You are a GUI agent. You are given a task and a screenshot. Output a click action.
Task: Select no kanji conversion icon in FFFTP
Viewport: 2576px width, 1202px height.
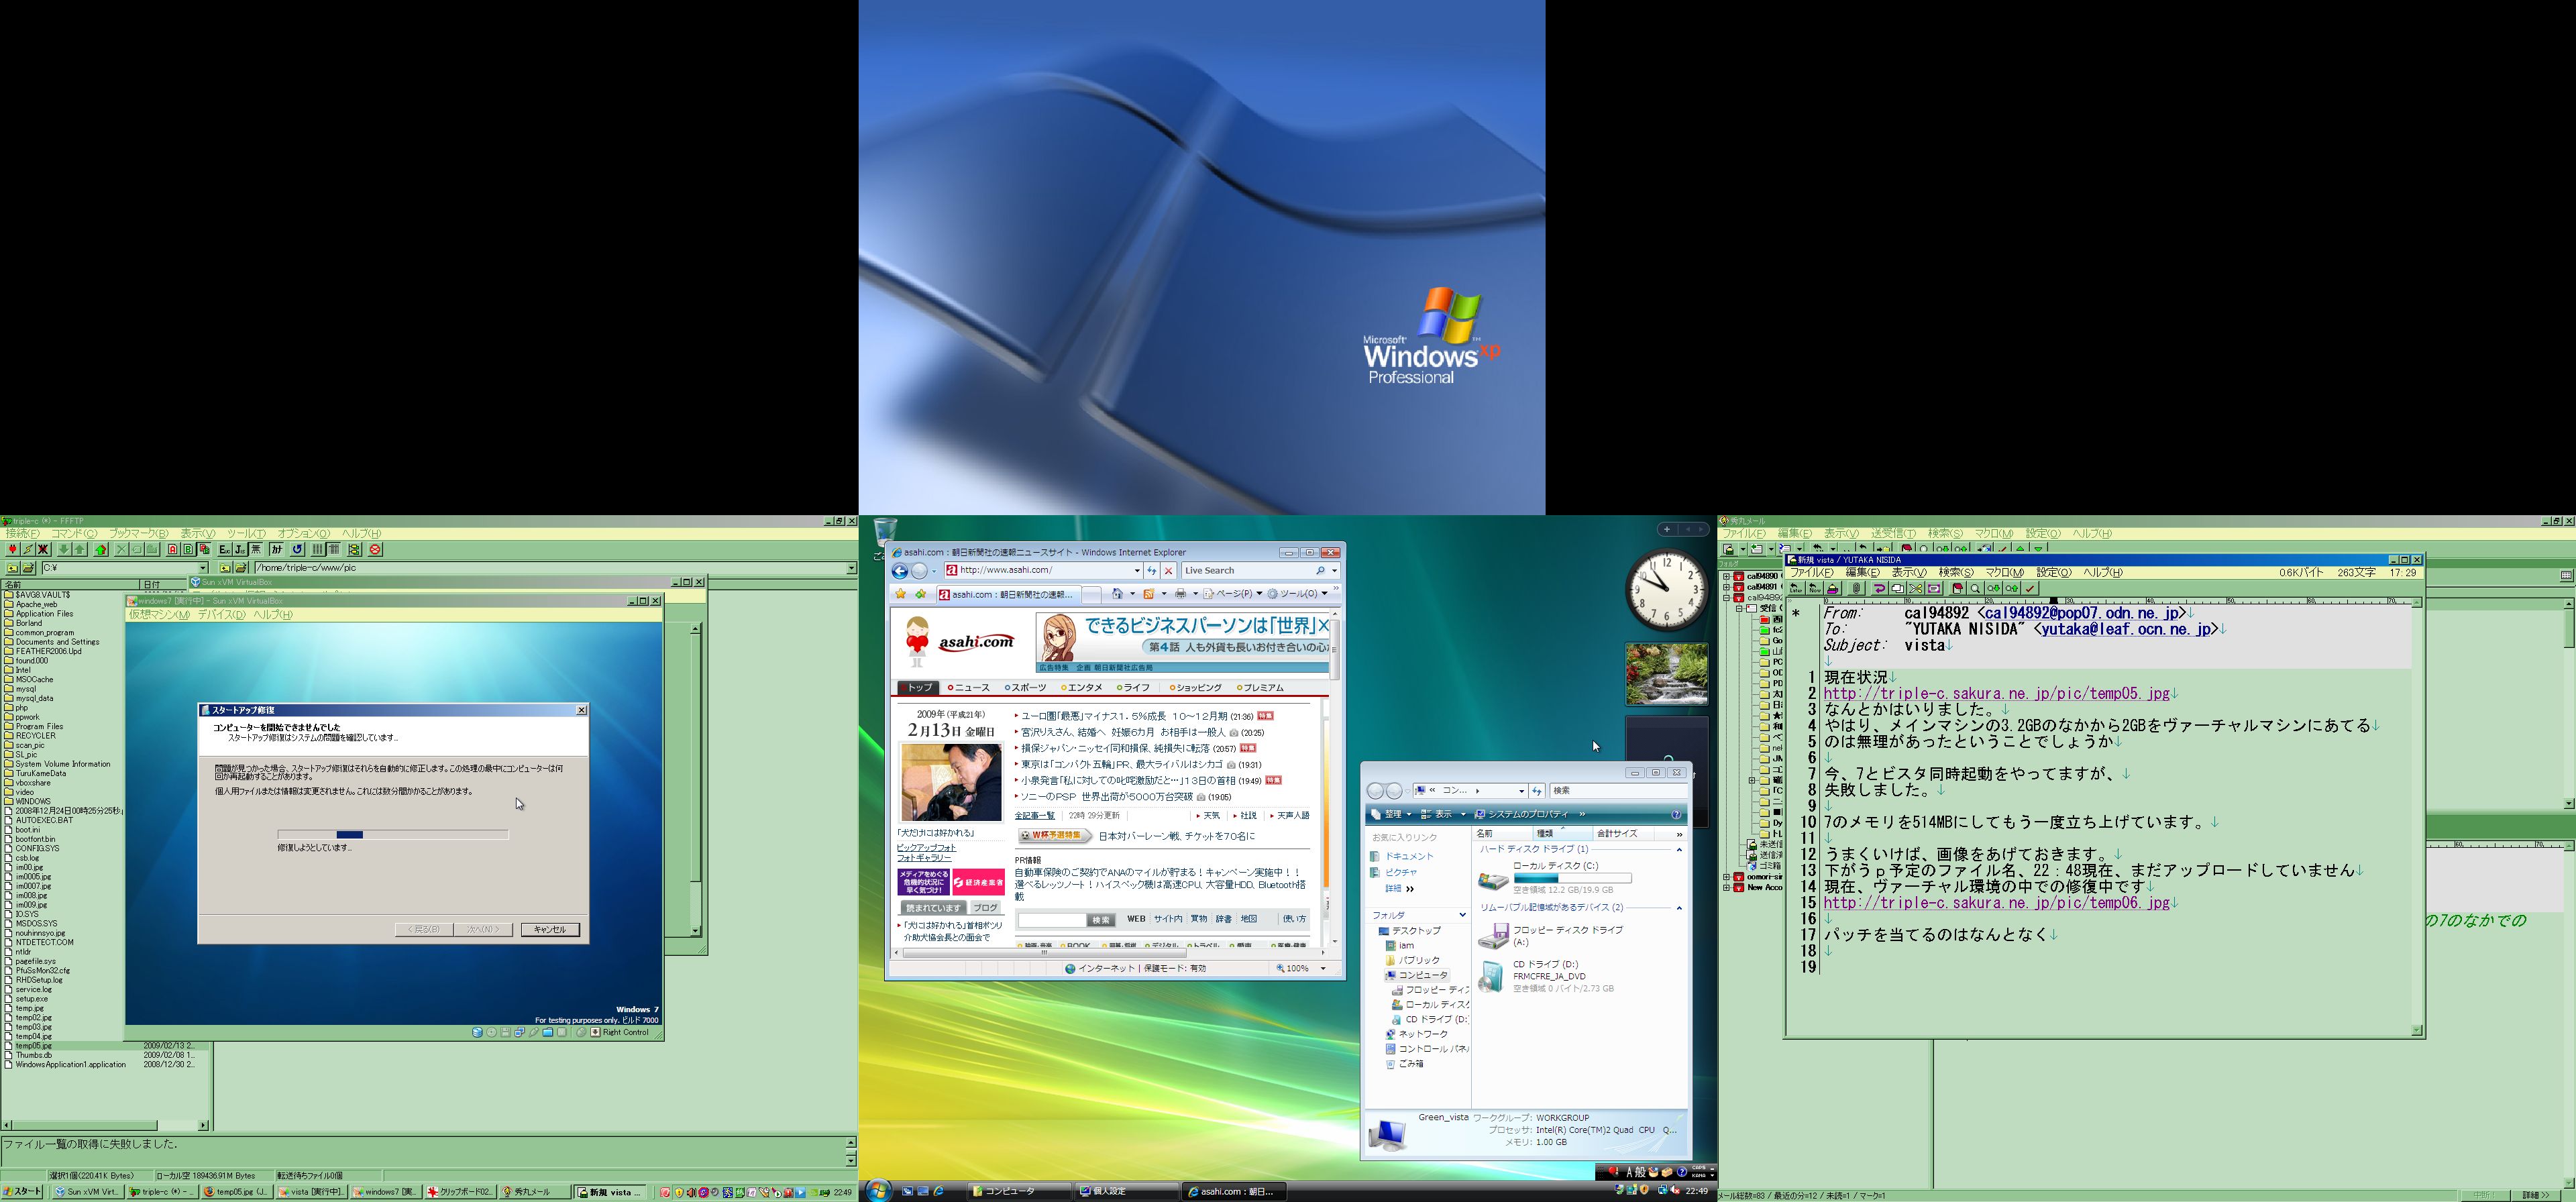pyautogui.click(x=255, y=549)
